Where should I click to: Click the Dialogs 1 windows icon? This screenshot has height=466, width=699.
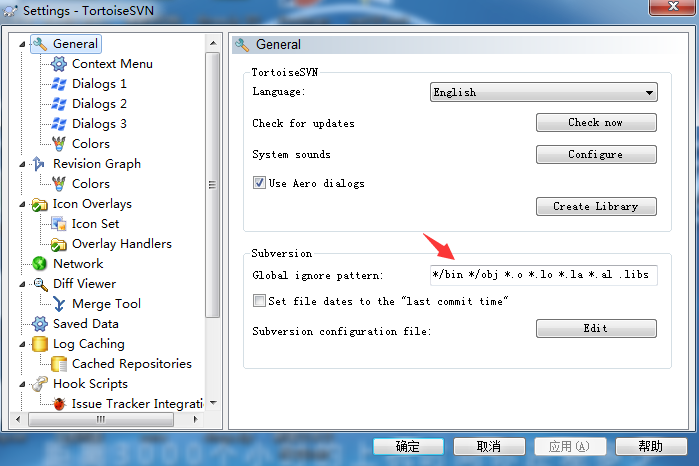59,84
